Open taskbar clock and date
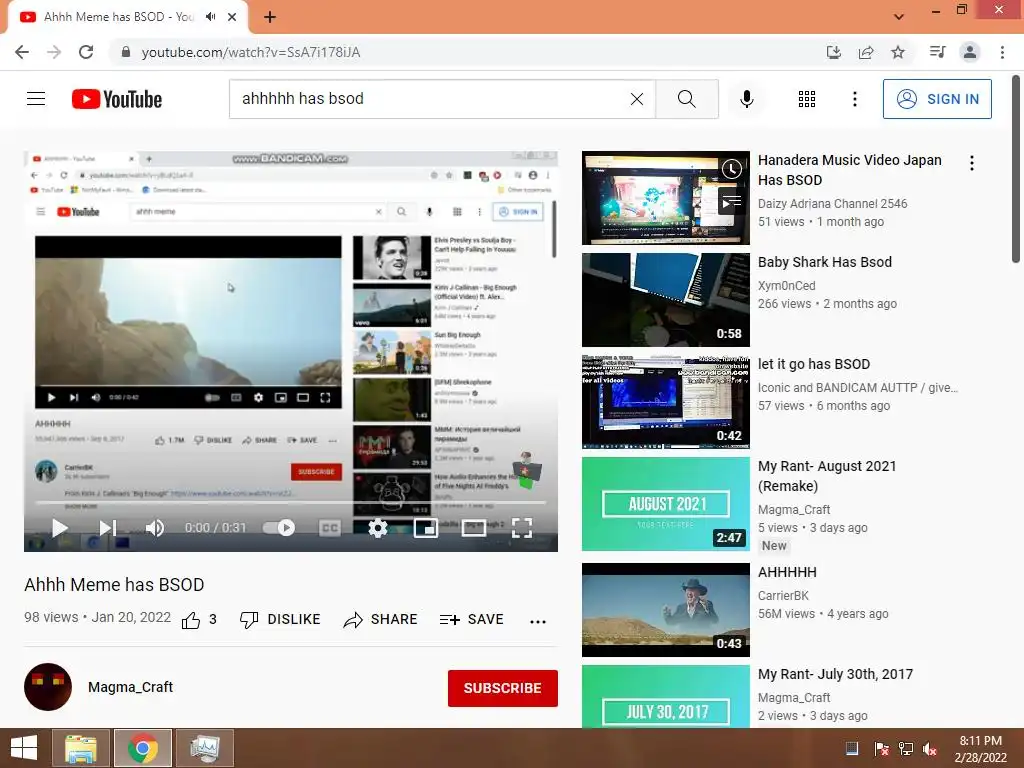 click(980, 749)
